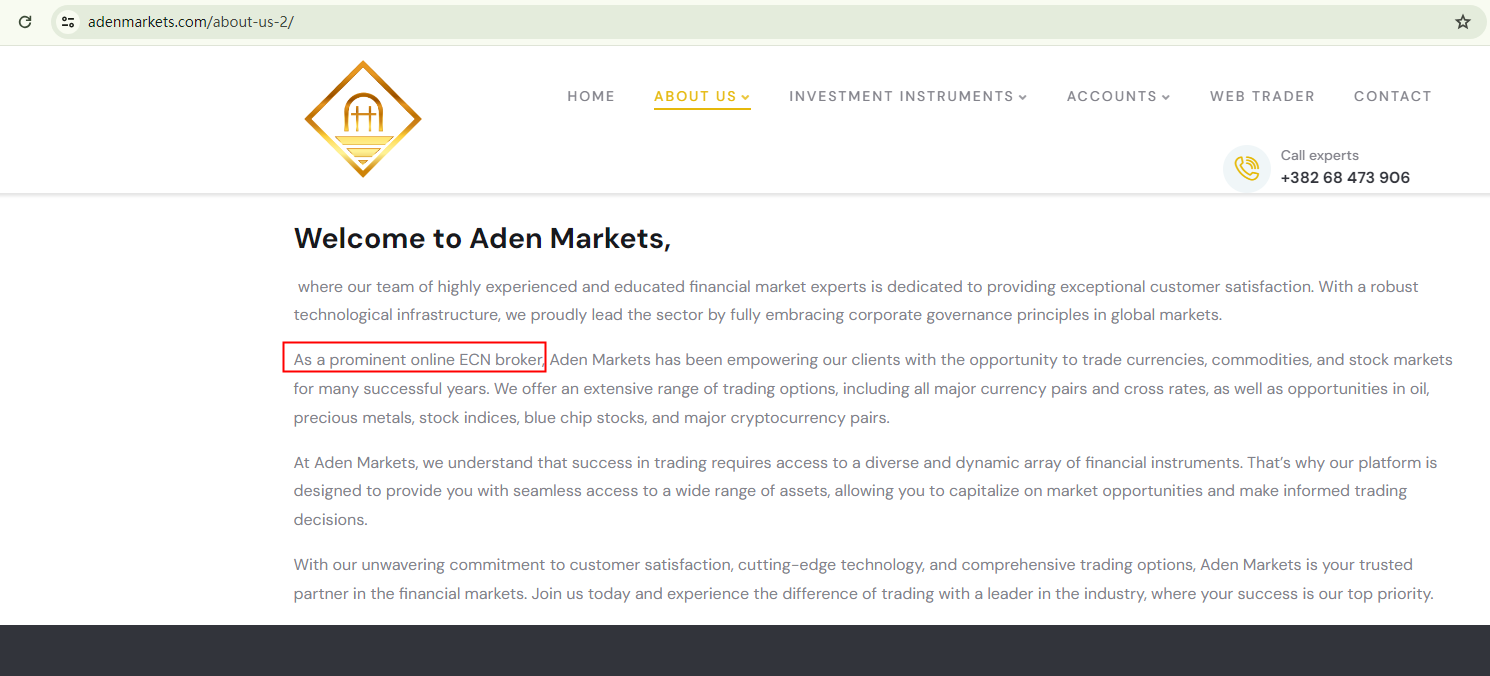Click the yellow phone call icon
The height and width of the screenshot is (676, 1490).
point(1246,167)
